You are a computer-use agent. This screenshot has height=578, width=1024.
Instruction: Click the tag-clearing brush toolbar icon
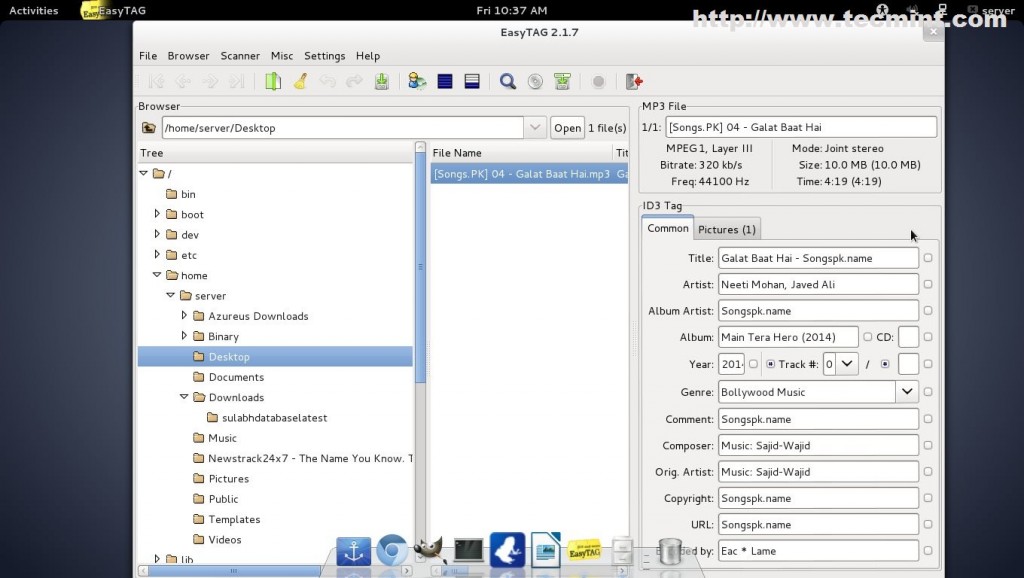click(x=300, y=81)
